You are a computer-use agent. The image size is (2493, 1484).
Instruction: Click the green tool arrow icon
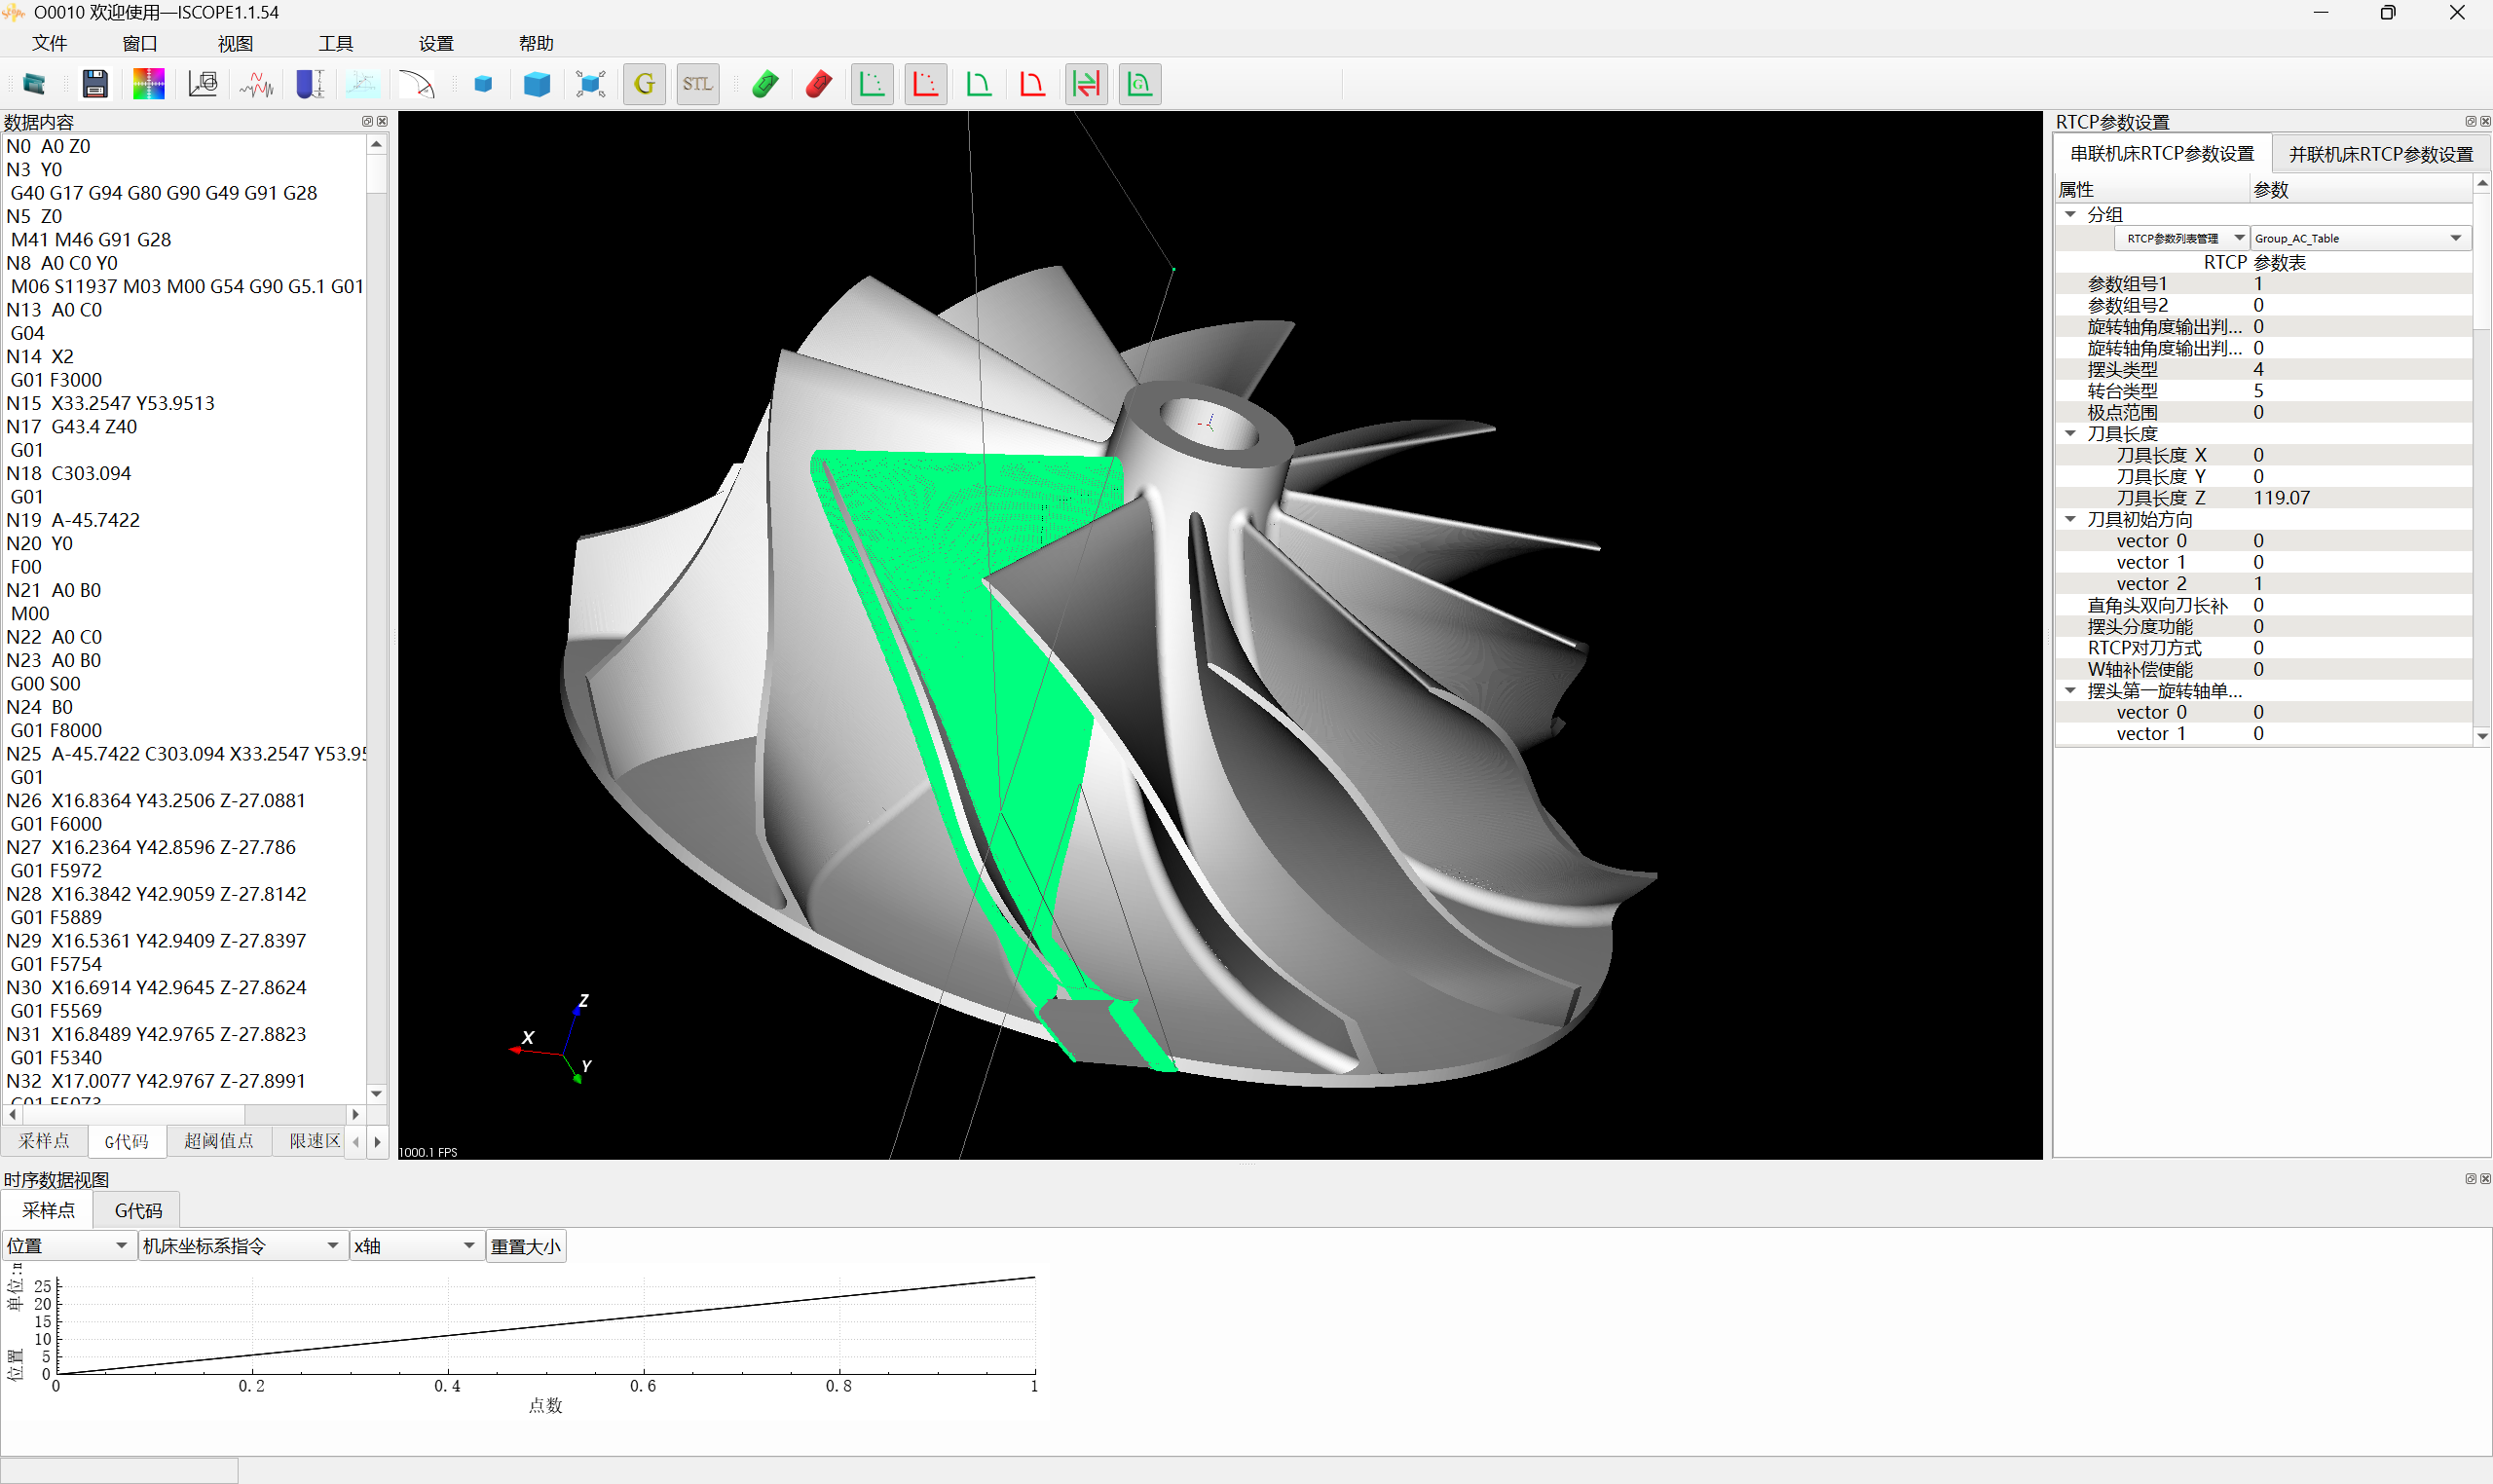coord(766,84)
